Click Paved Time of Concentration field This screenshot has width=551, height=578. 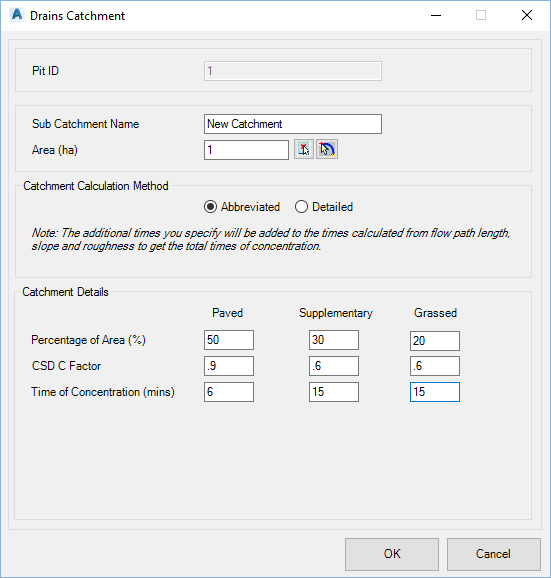(229, 392)
